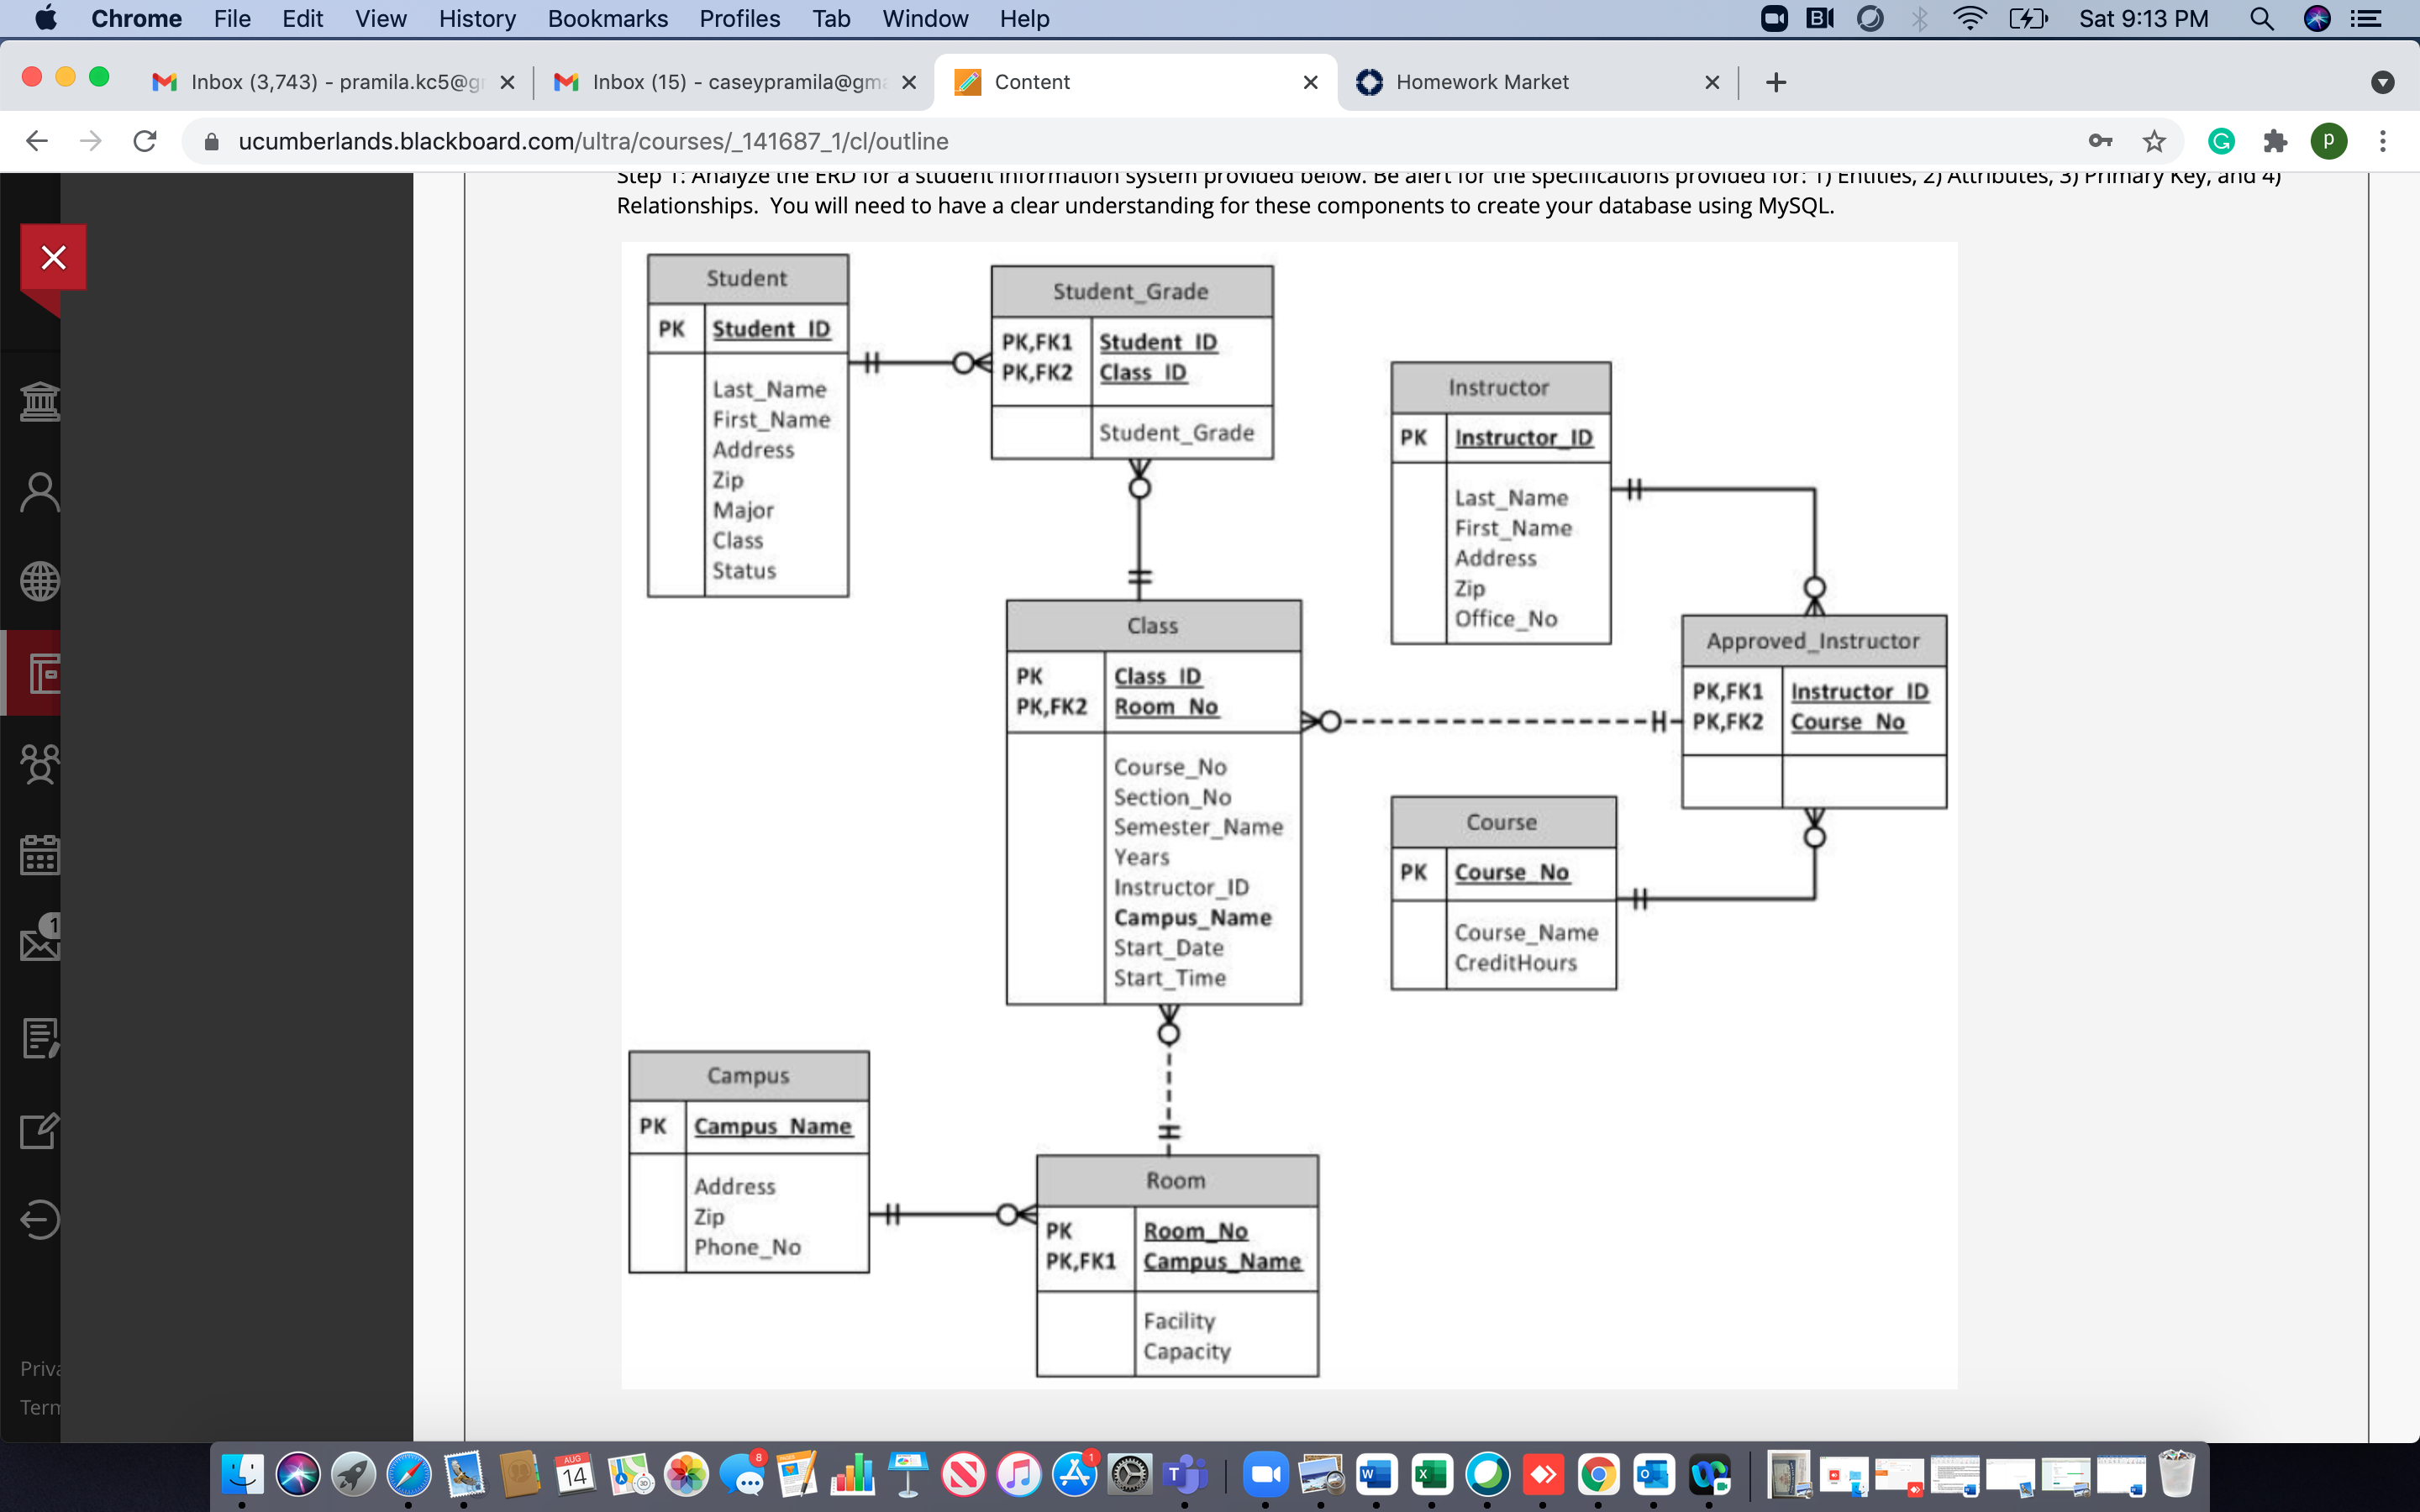Viewport: 2420px width, 1512px height.
Task: Open the History menu
Action: pos(477,18)
